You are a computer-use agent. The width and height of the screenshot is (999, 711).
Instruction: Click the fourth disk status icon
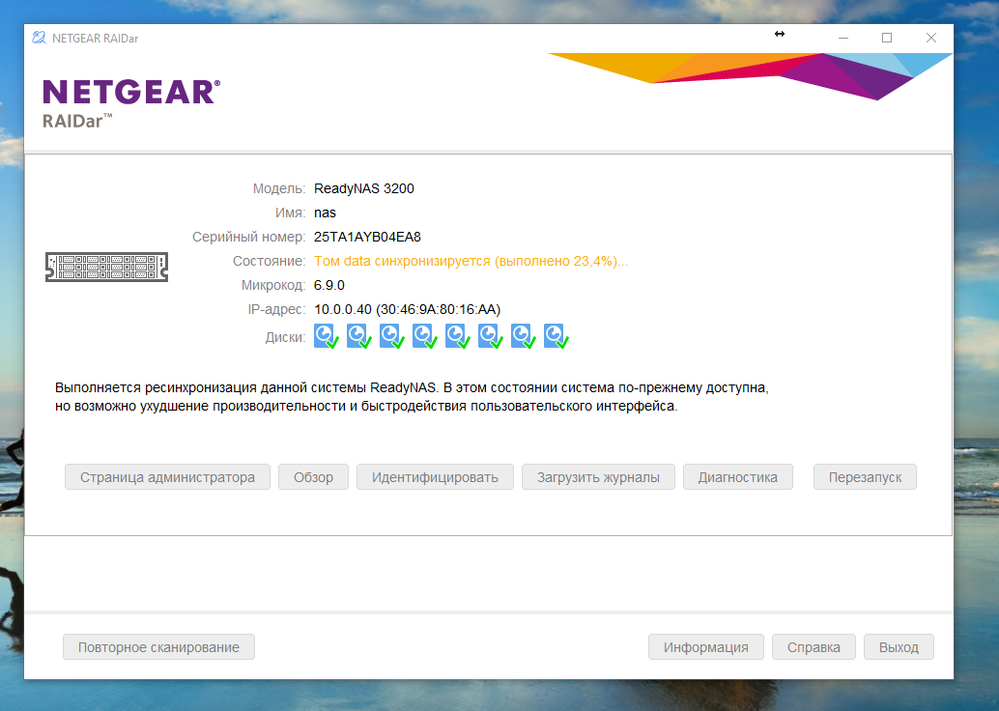point(425,336)
